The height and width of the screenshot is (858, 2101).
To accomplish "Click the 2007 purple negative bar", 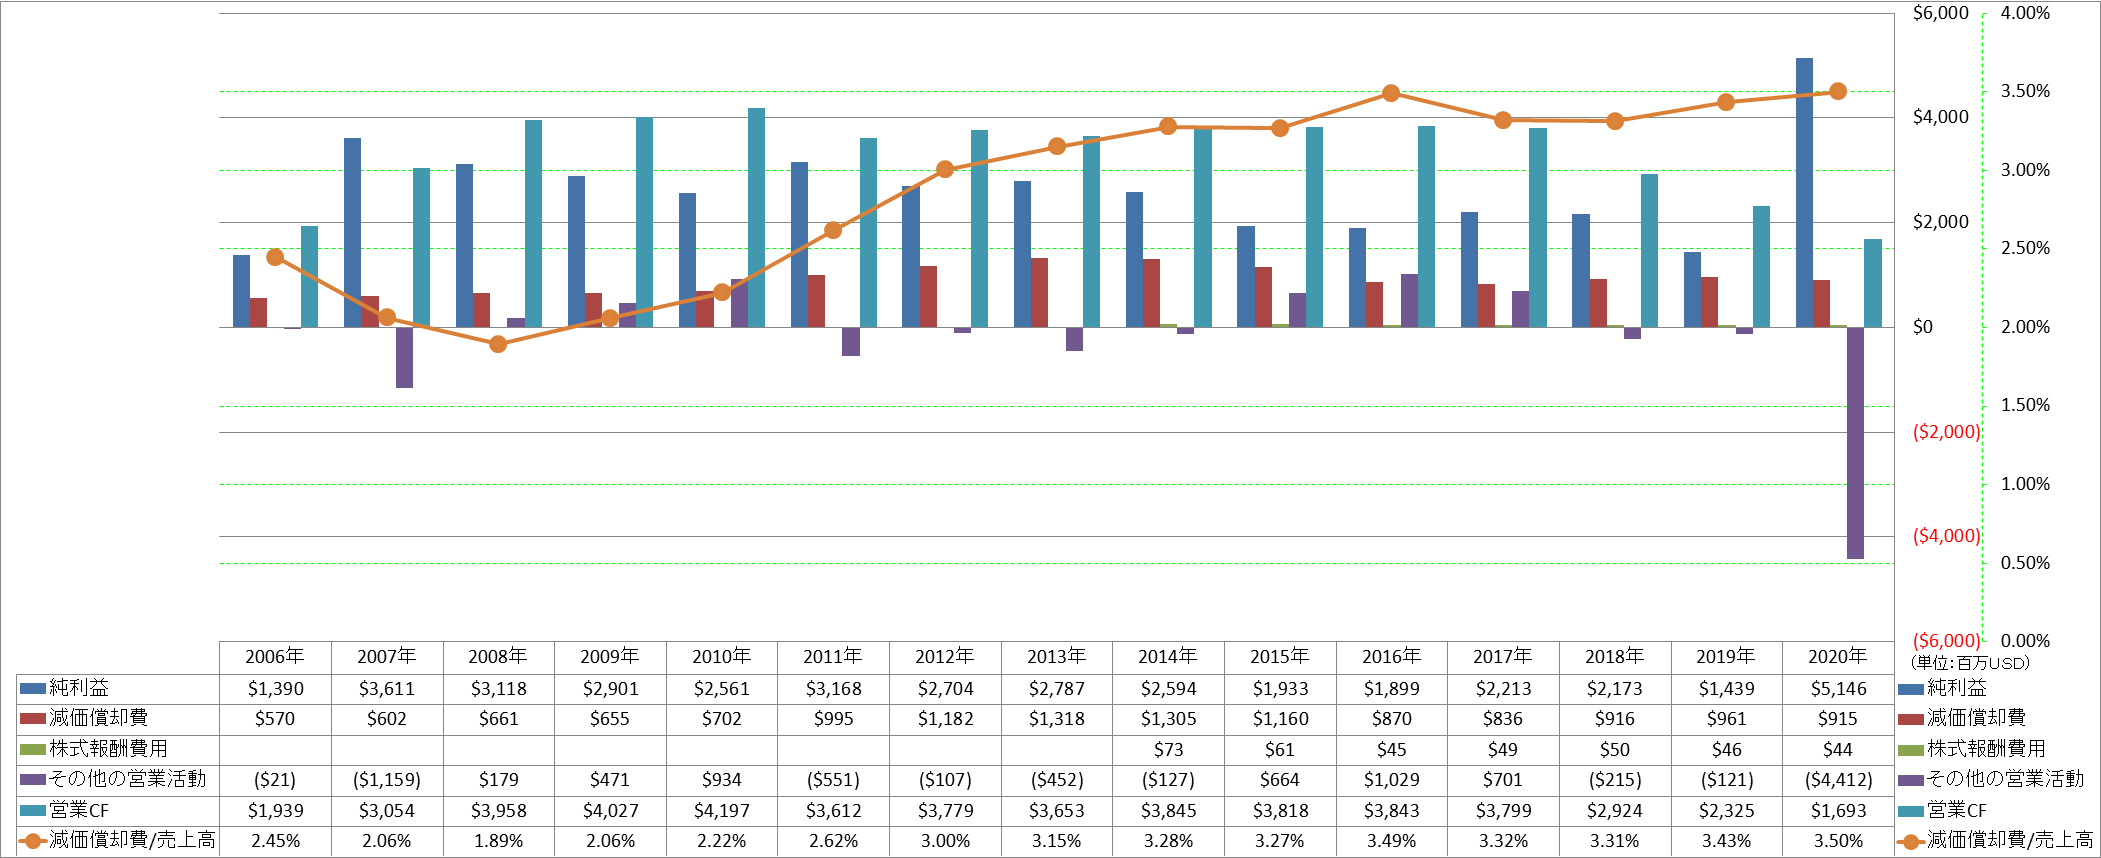I will (x=404, y=357).
